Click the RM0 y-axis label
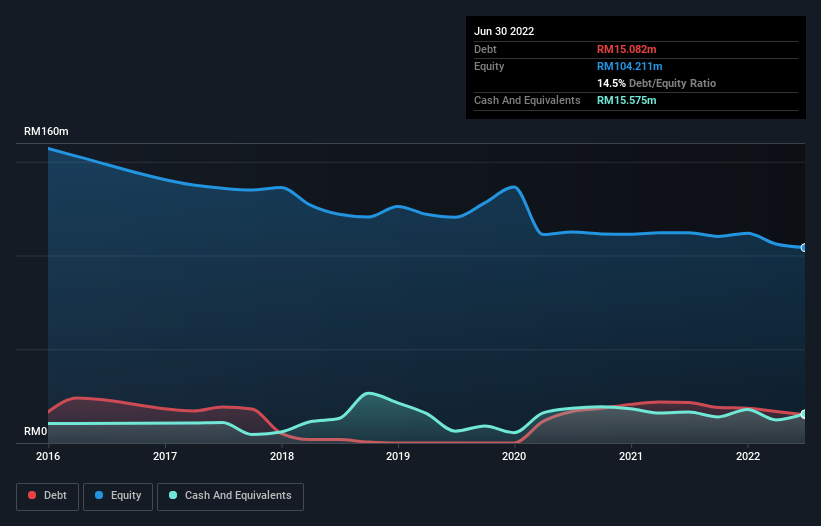The width and height of the screenshot is (821, 526). click(36, 431)
